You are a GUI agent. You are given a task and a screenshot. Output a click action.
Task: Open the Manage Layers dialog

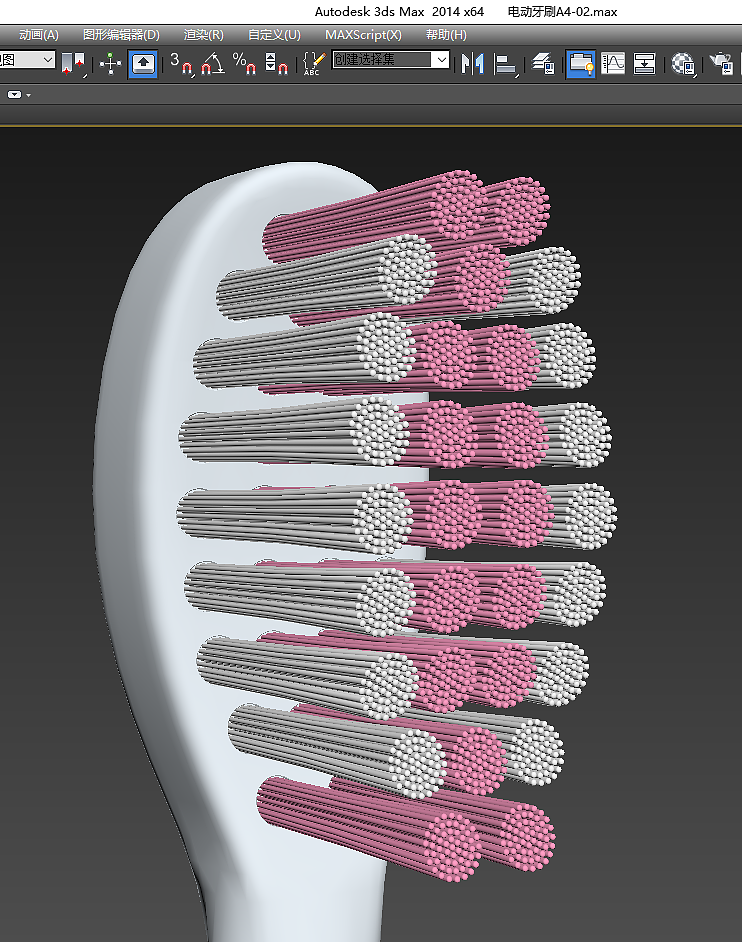[543, 64]
